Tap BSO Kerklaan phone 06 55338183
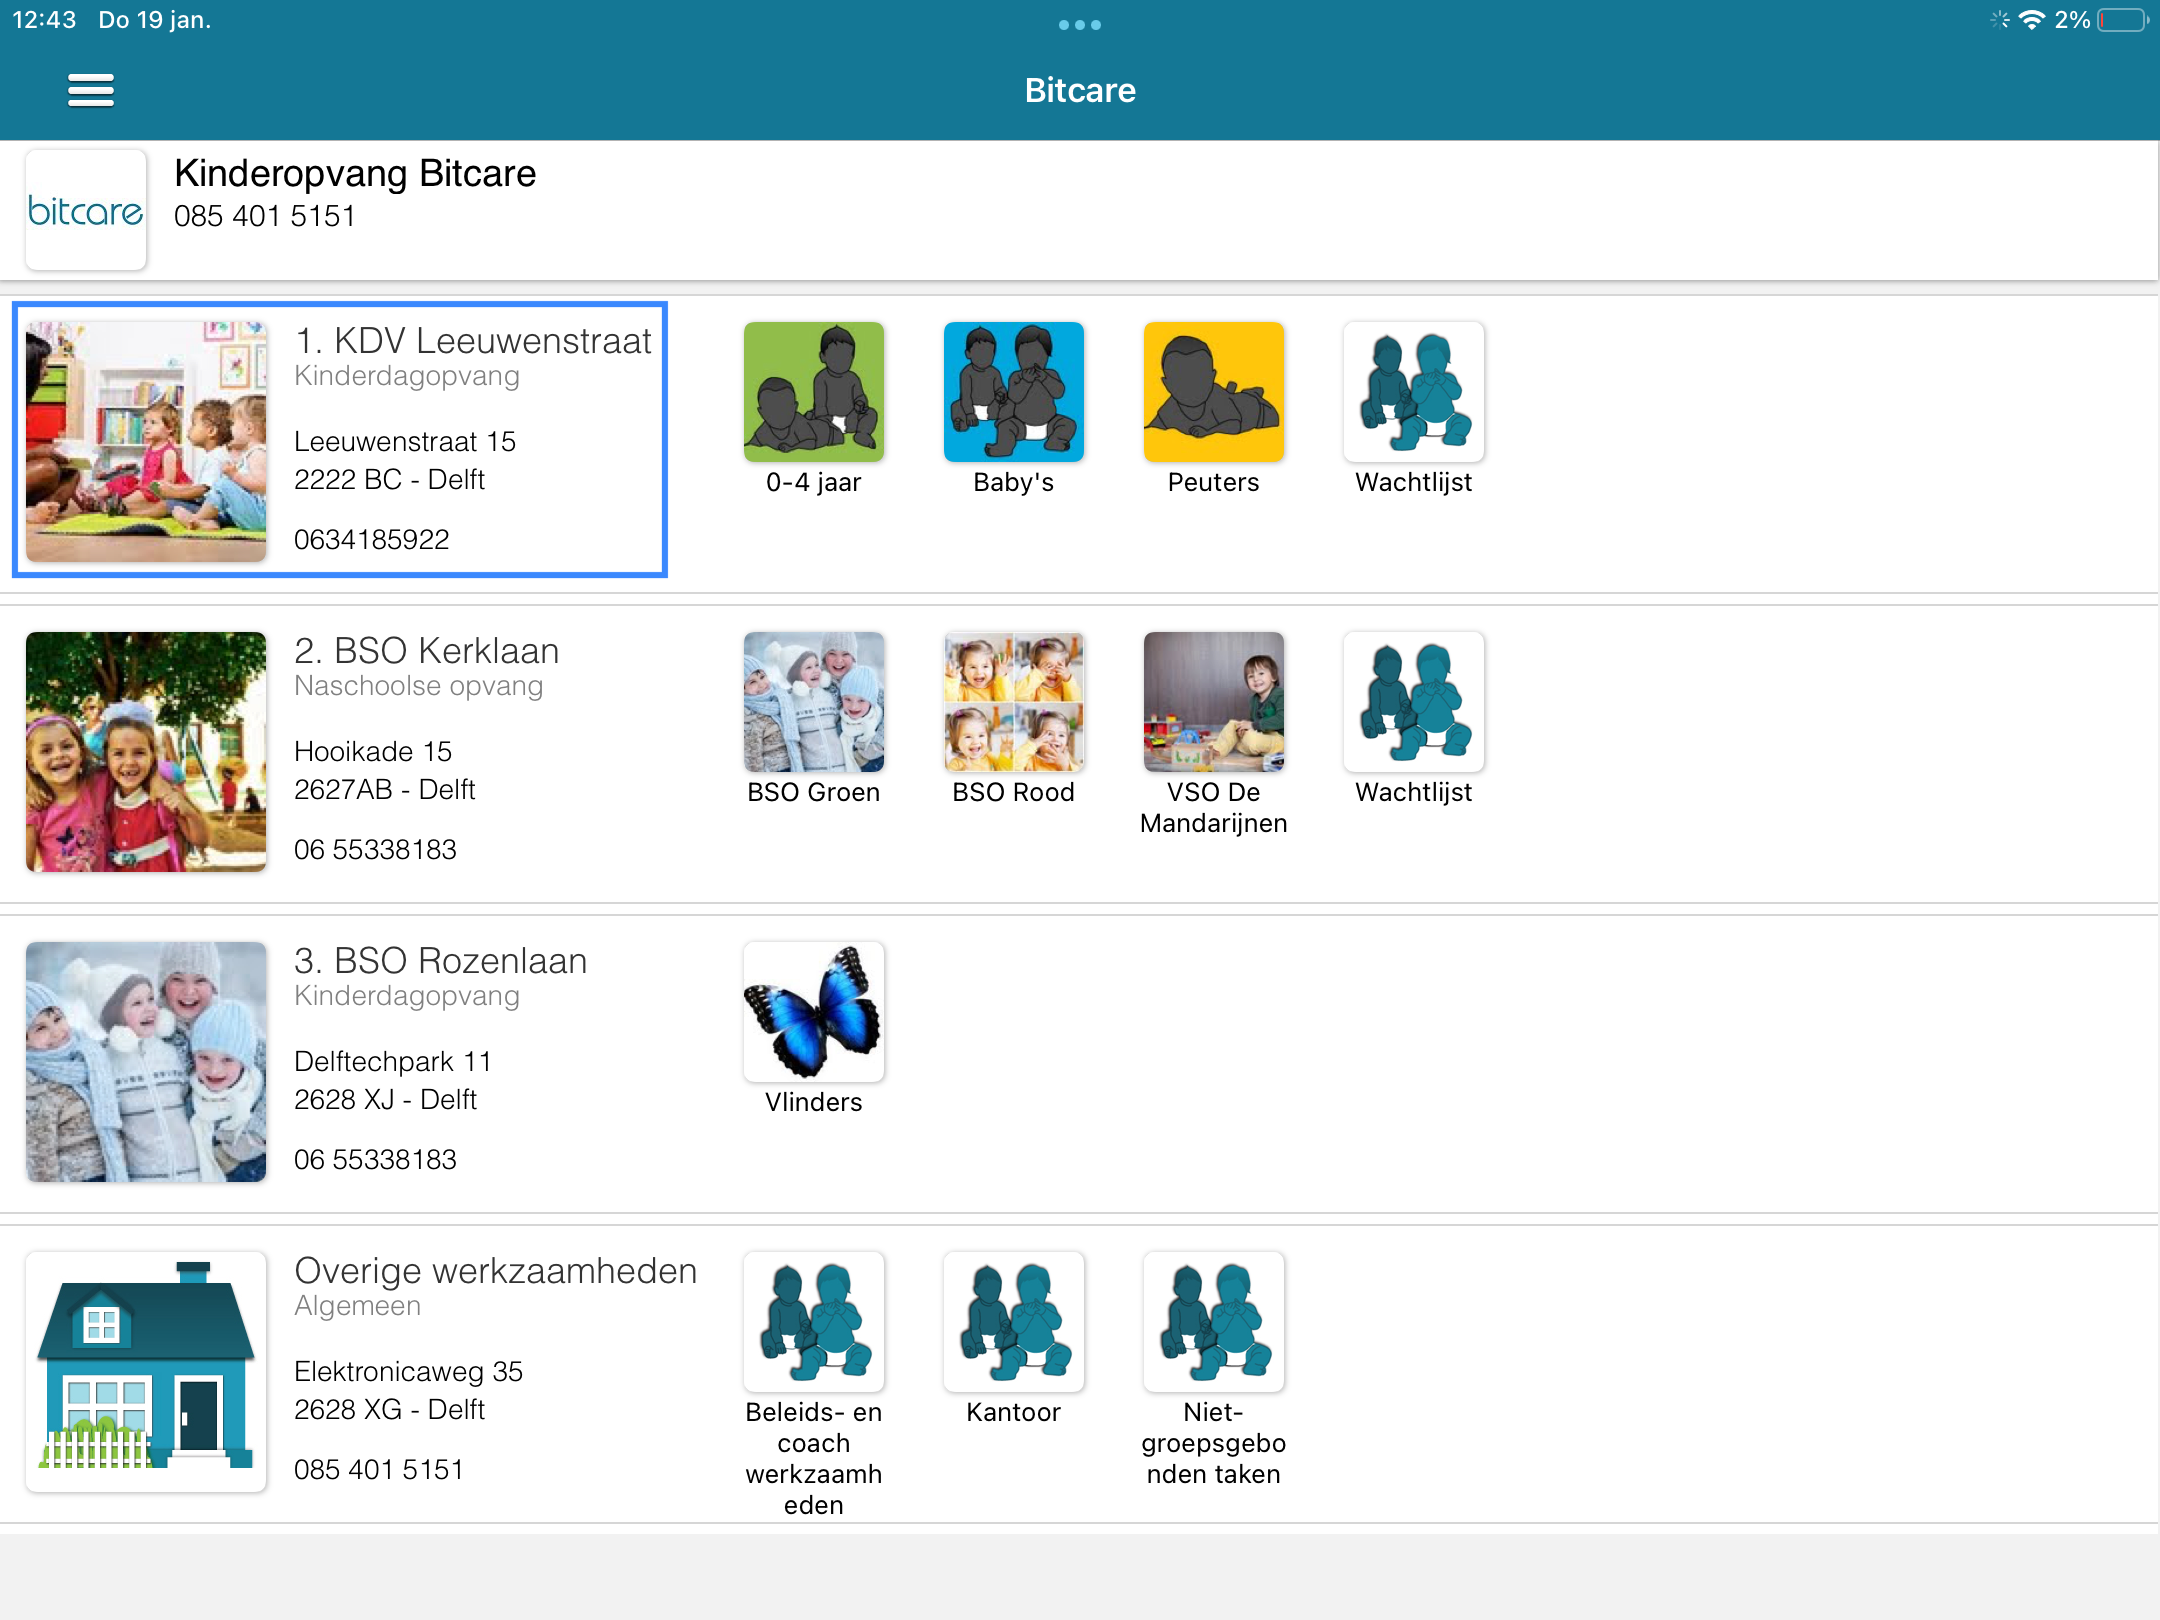2160x1620 pixels. (x=375, y=849)
